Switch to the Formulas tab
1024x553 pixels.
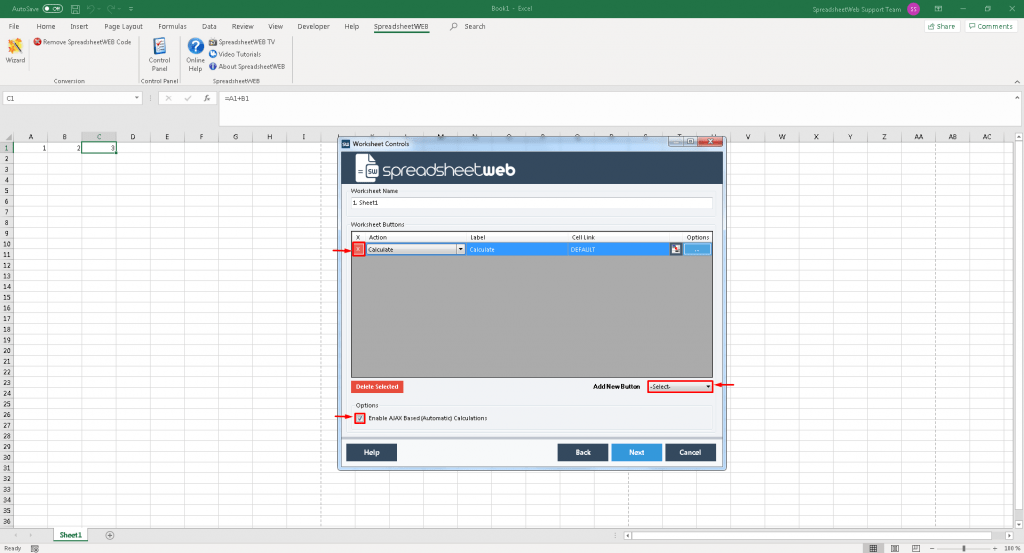172,27
